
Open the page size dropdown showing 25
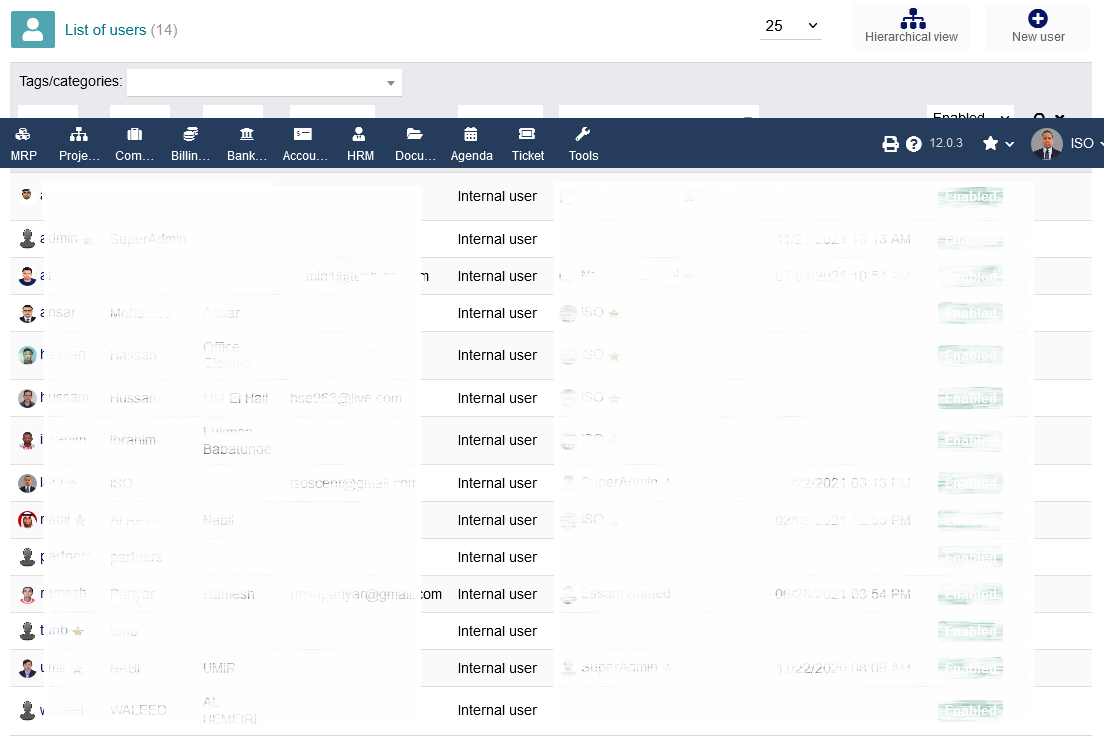790,26
